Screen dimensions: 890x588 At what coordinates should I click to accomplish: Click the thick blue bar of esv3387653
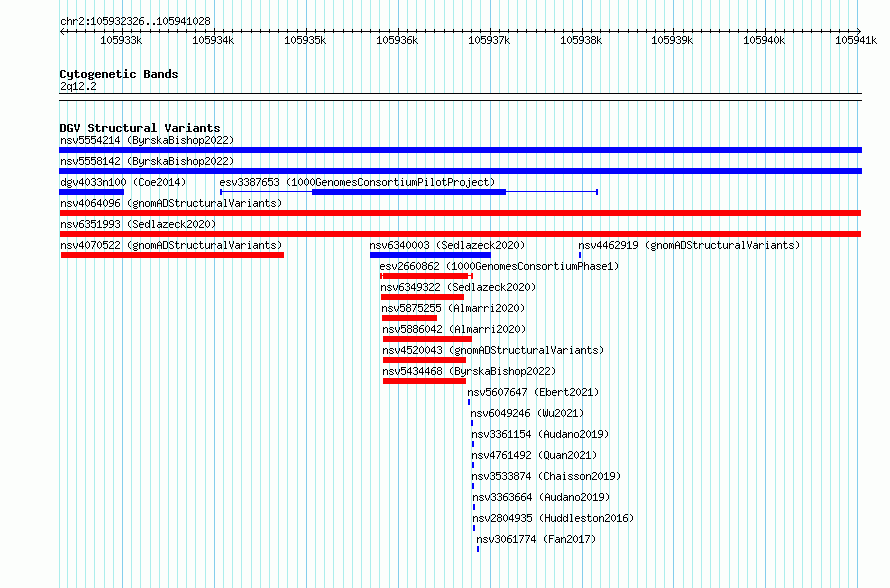click(x=409, y=192)
